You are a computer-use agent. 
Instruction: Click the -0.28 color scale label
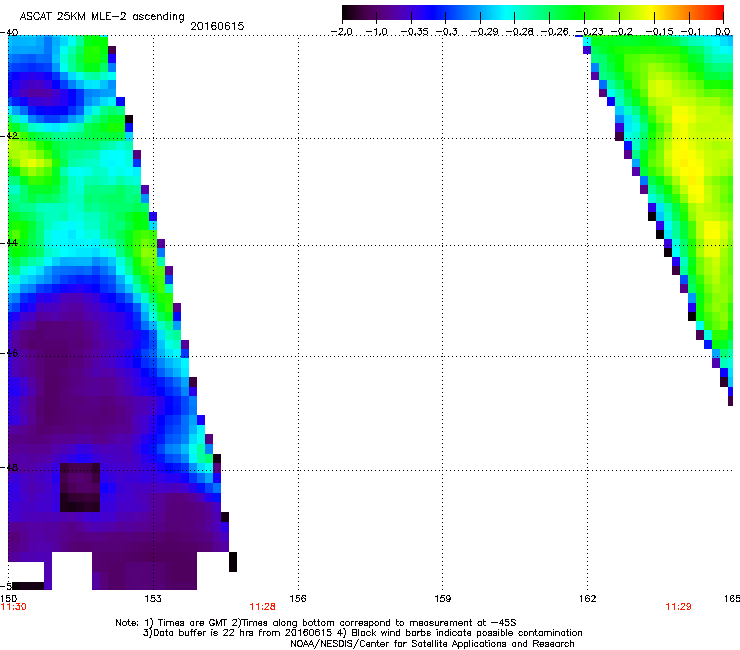pos(519,32)
